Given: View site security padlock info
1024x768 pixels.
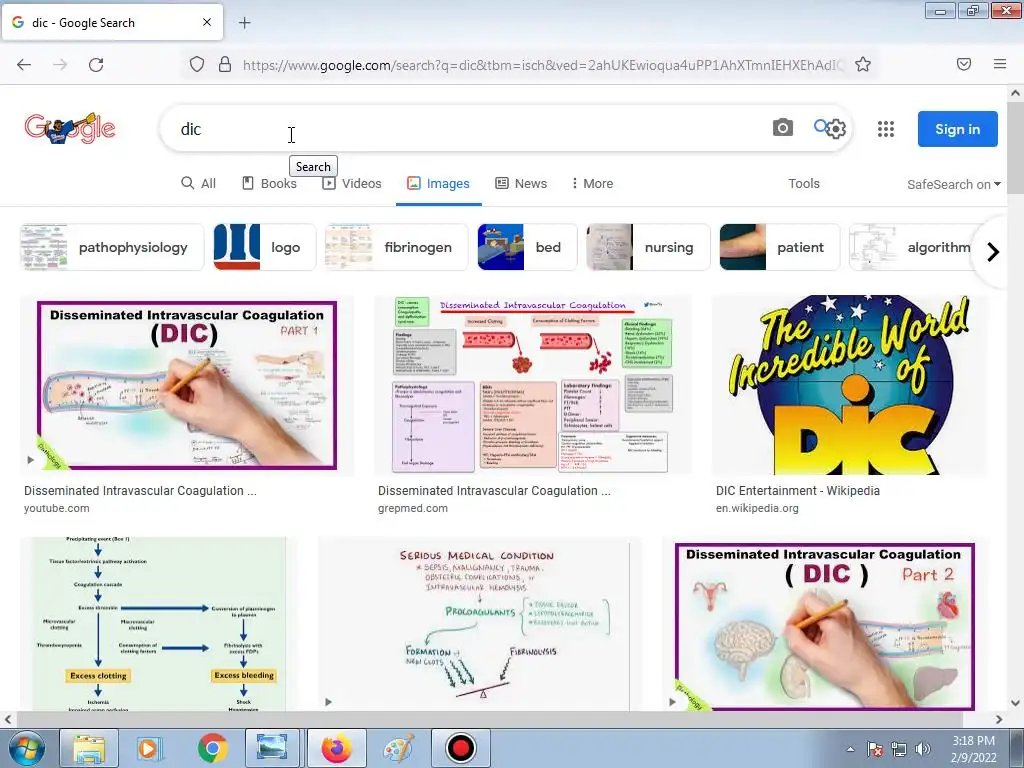Looking at the screenshot, I should click(x=225, y=64).
